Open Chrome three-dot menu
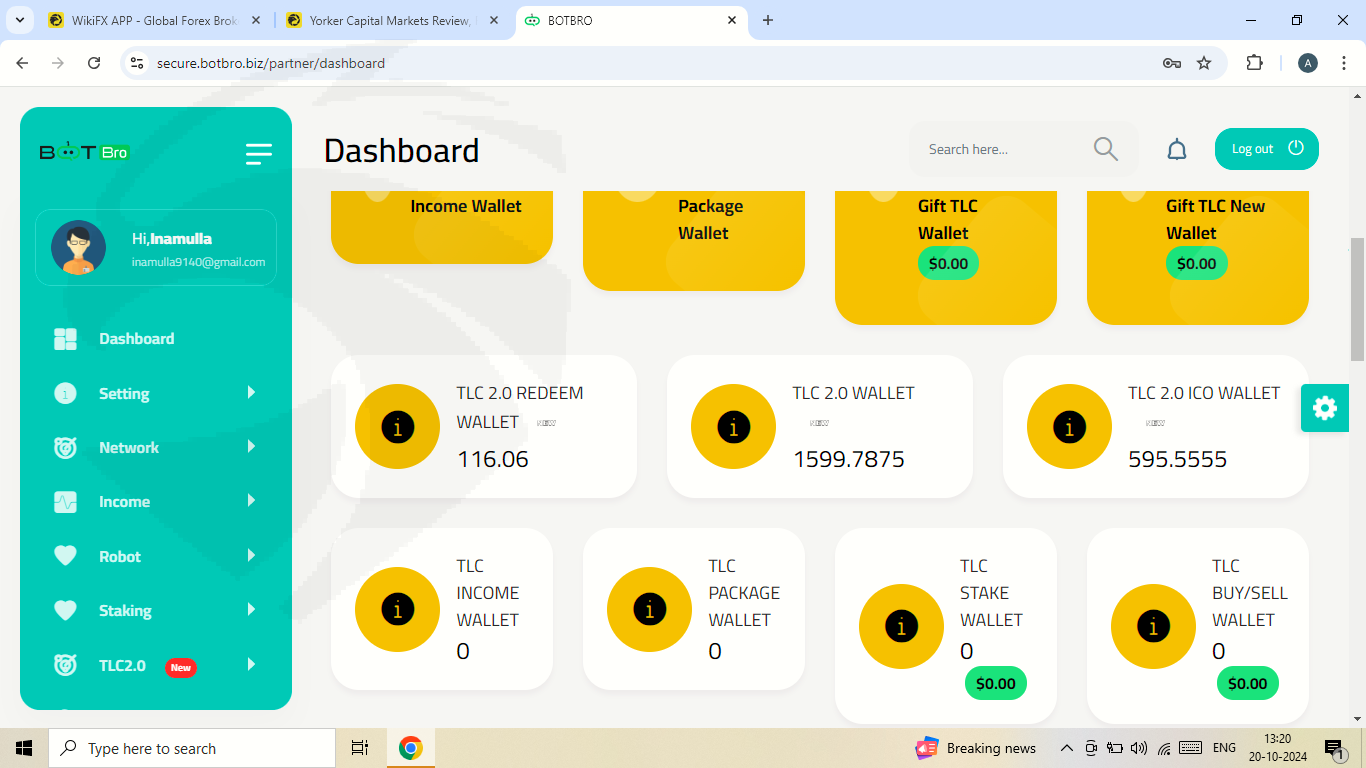Image resolution: width=1366 pixels, height=768 pixels. click(x=1344, y=63)
